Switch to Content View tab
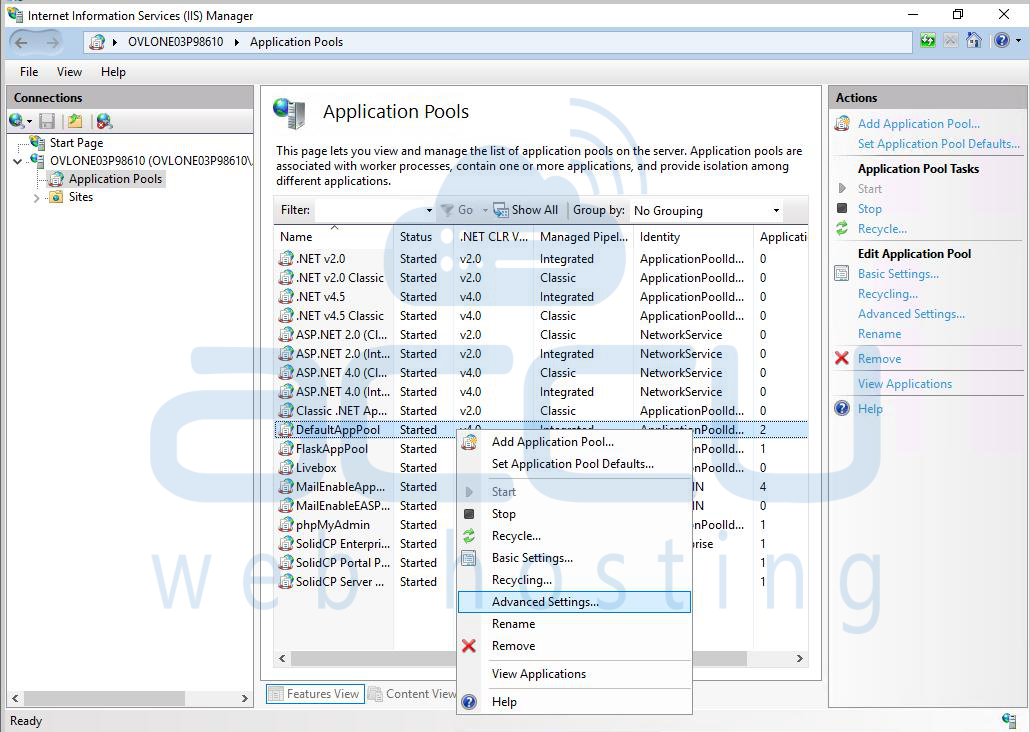The height and width of the screenshot is (732, 1030). click(x=412, y=694)
